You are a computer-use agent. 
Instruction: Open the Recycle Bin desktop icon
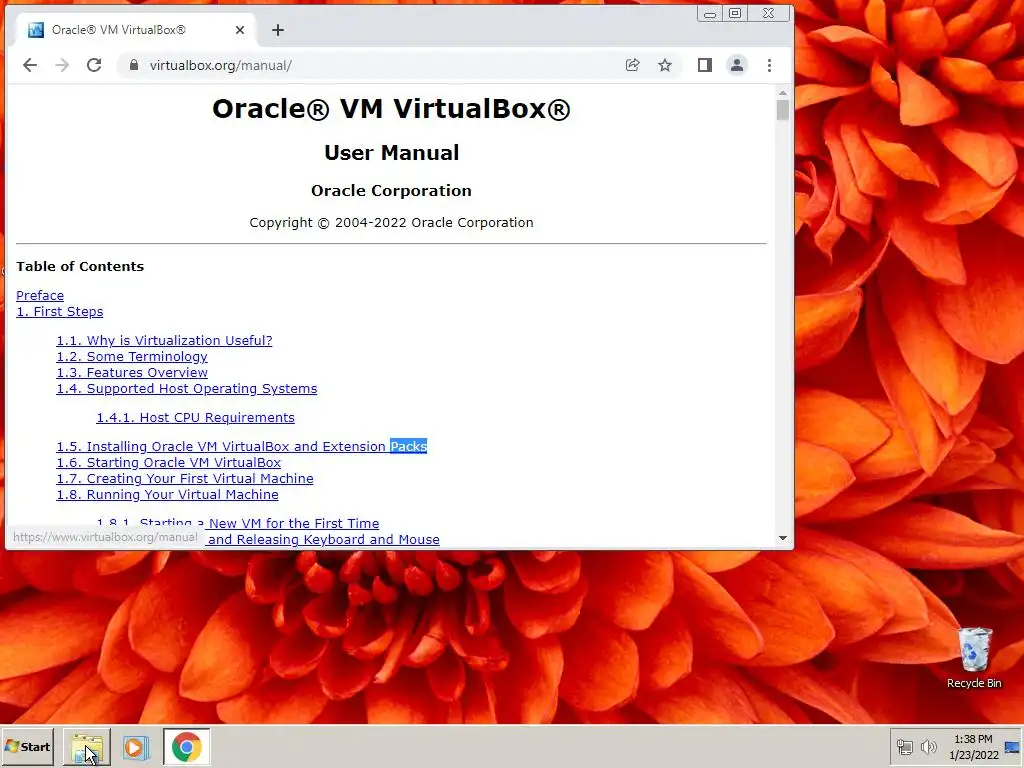coord(974,658)
